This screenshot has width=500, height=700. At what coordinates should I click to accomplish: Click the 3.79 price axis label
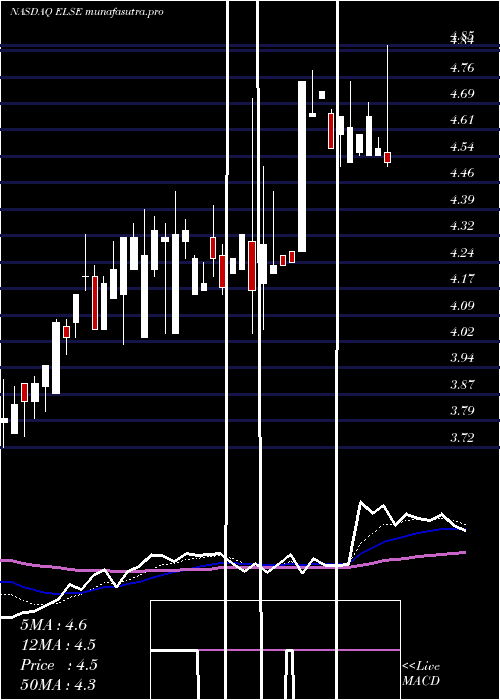coord(462,411)
